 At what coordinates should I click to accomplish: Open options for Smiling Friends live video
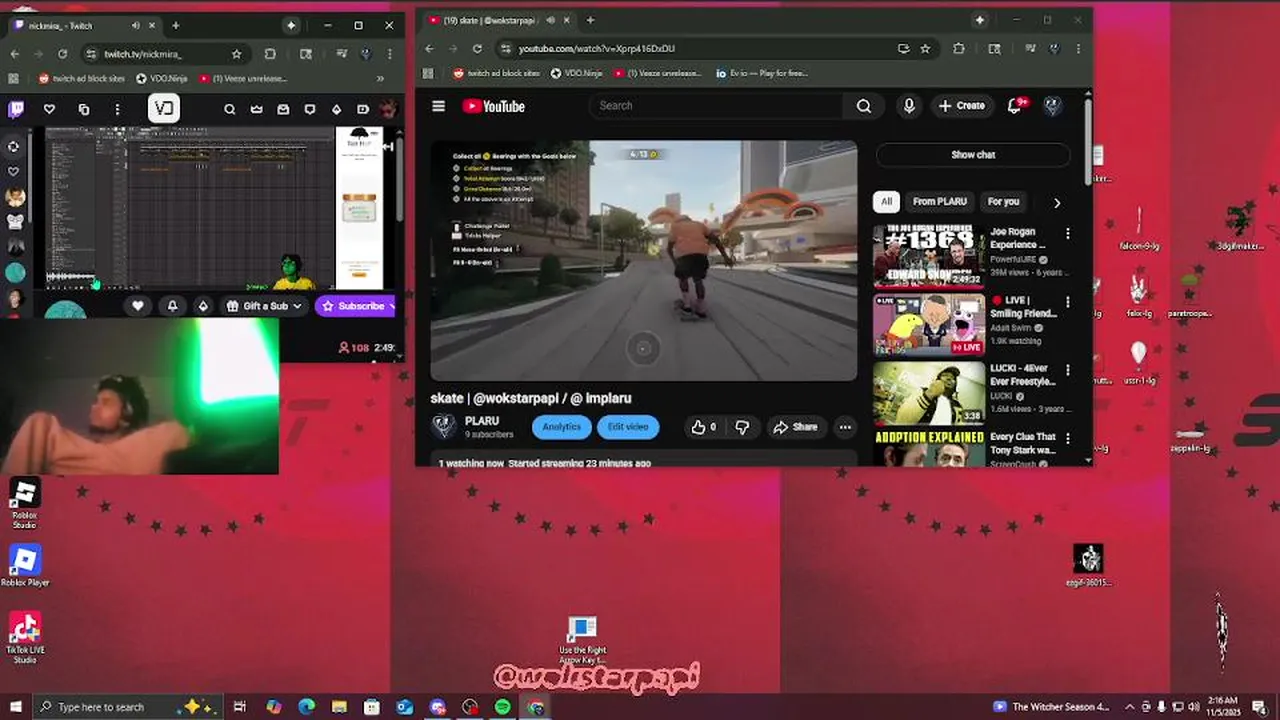pyautogui.click(x=1067, y=302)
